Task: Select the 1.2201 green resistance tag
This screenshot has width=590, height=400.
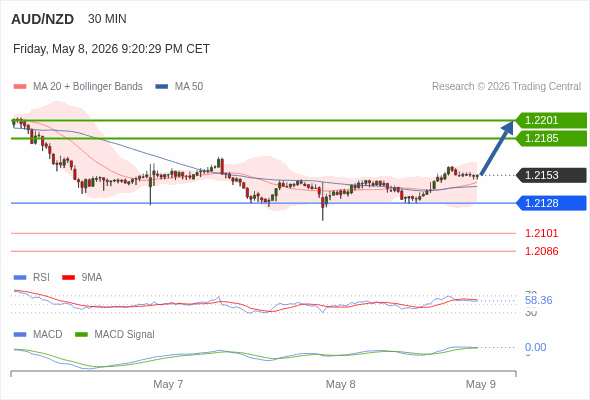Action: click(x=551, y=120)
